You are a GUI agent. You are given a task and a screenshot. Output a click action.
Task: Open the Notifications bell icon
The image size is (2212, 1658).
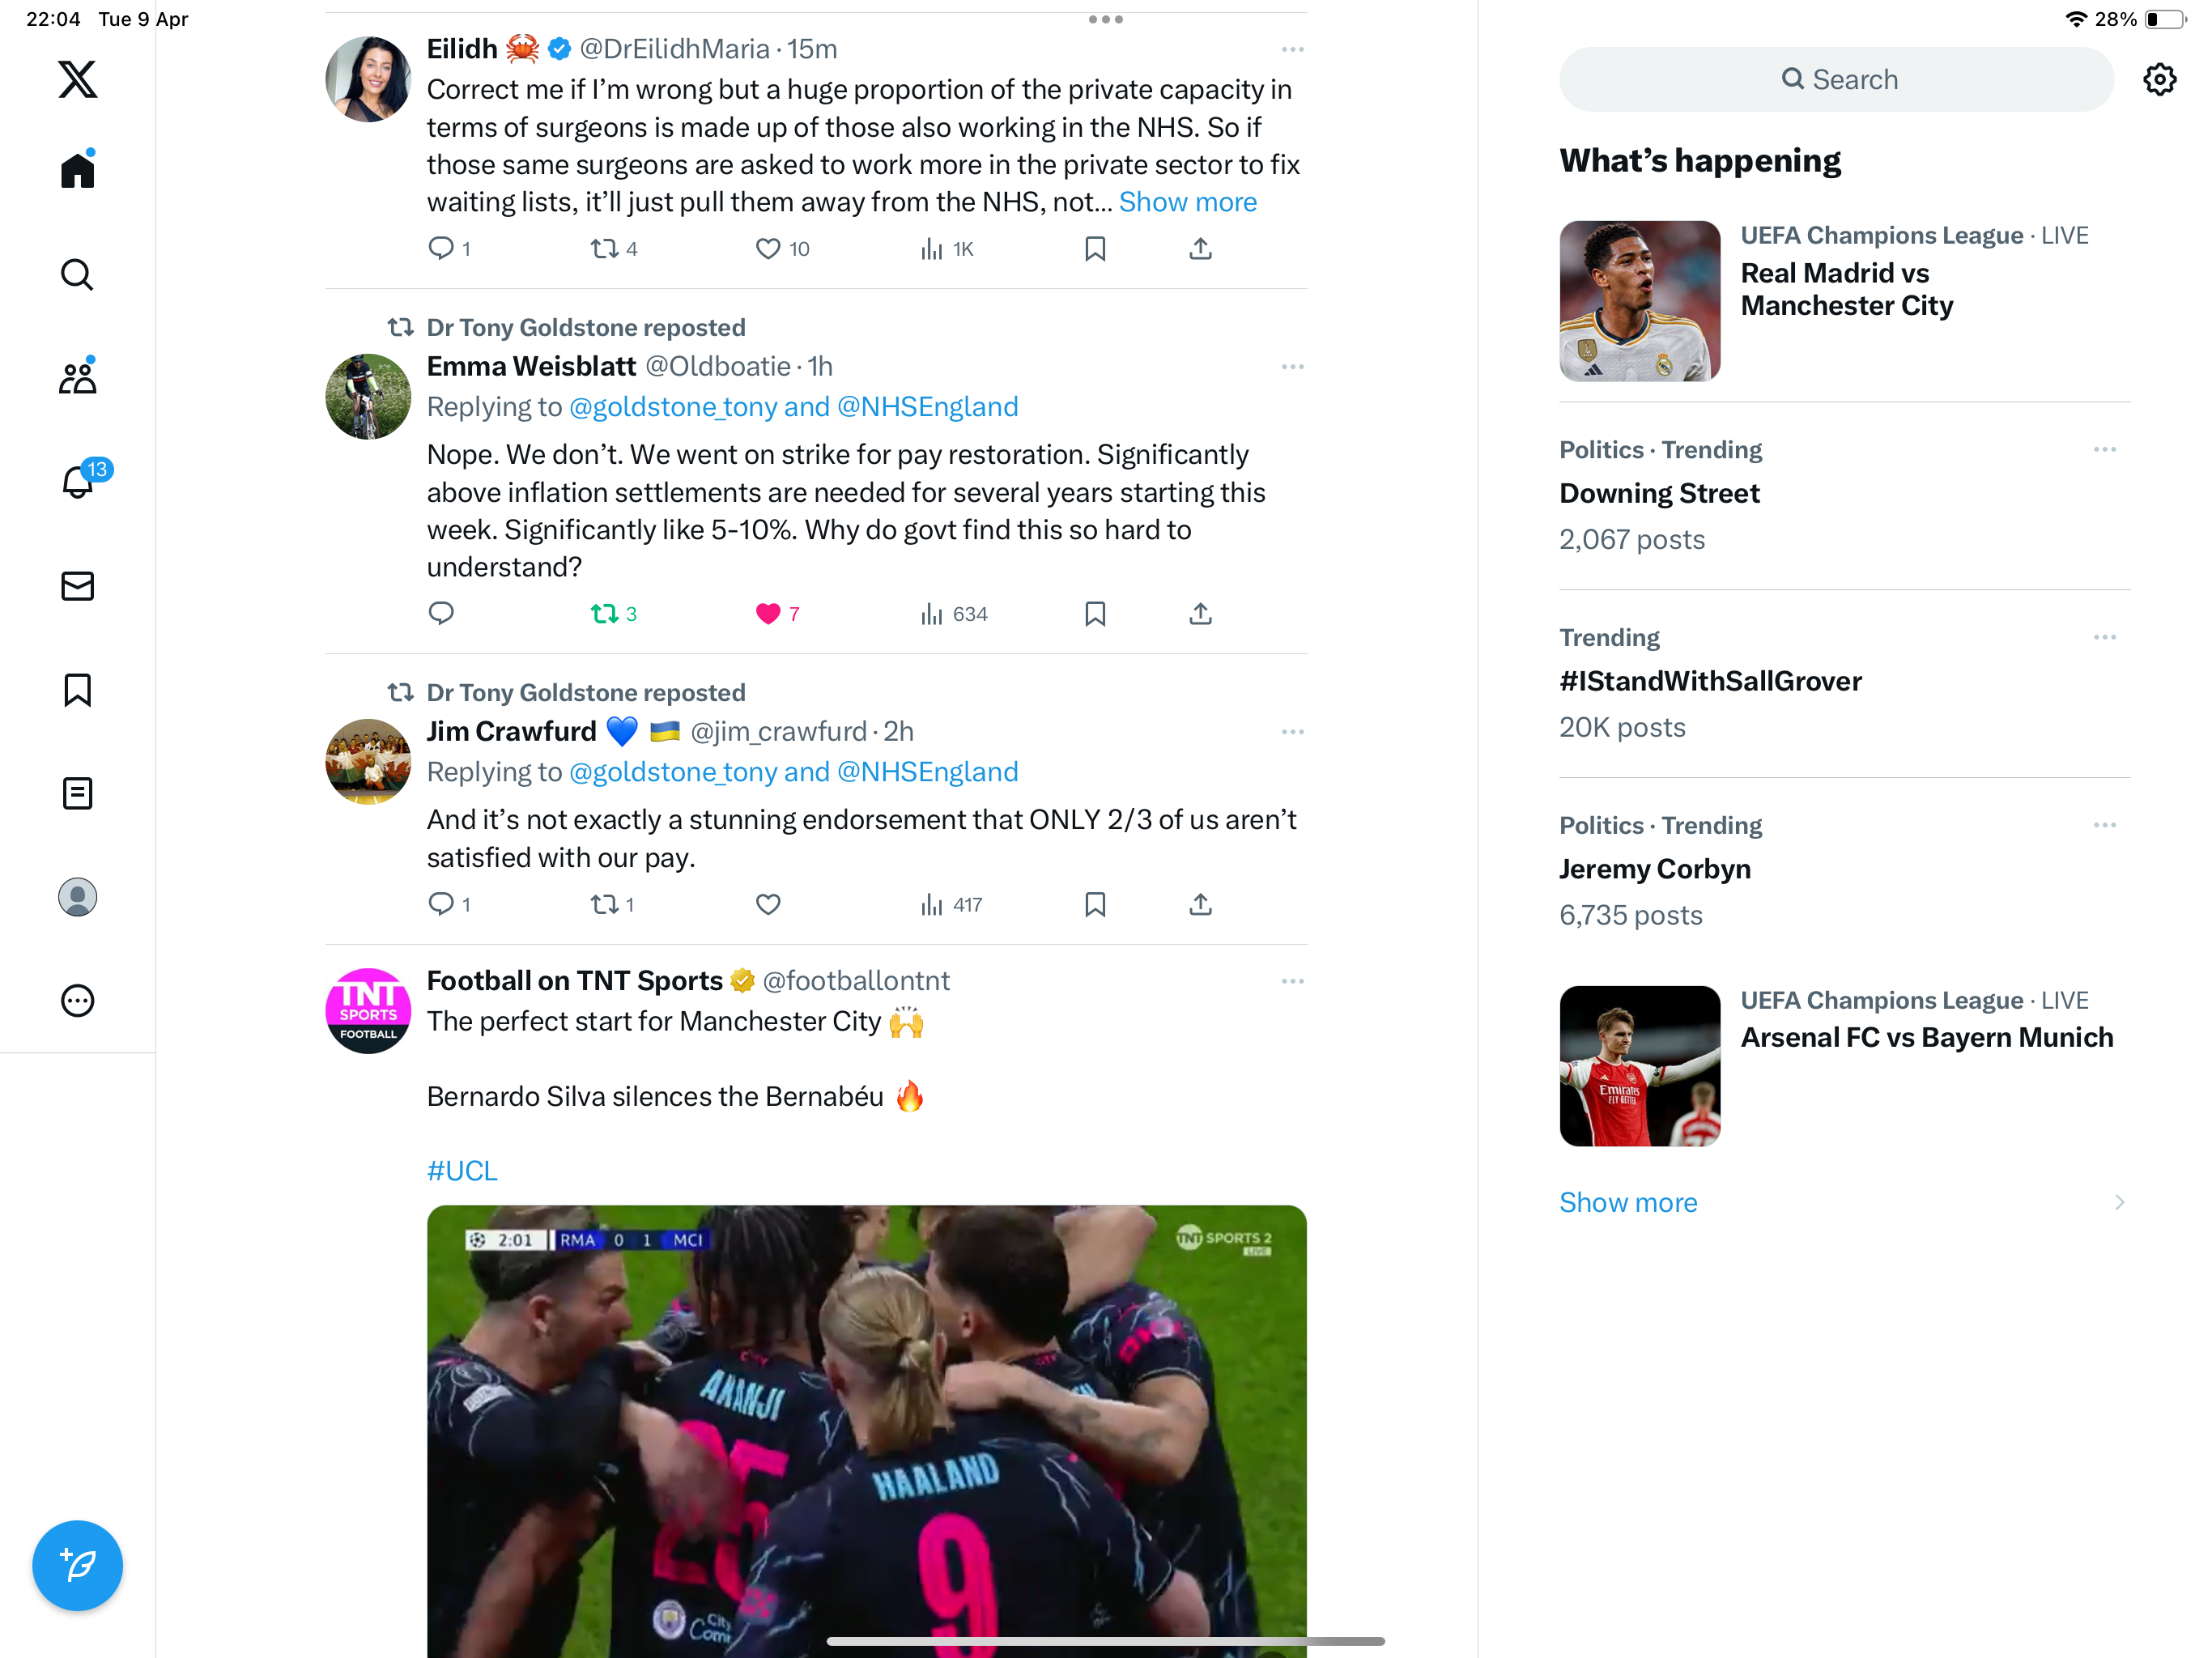click(x=78, y=482)
